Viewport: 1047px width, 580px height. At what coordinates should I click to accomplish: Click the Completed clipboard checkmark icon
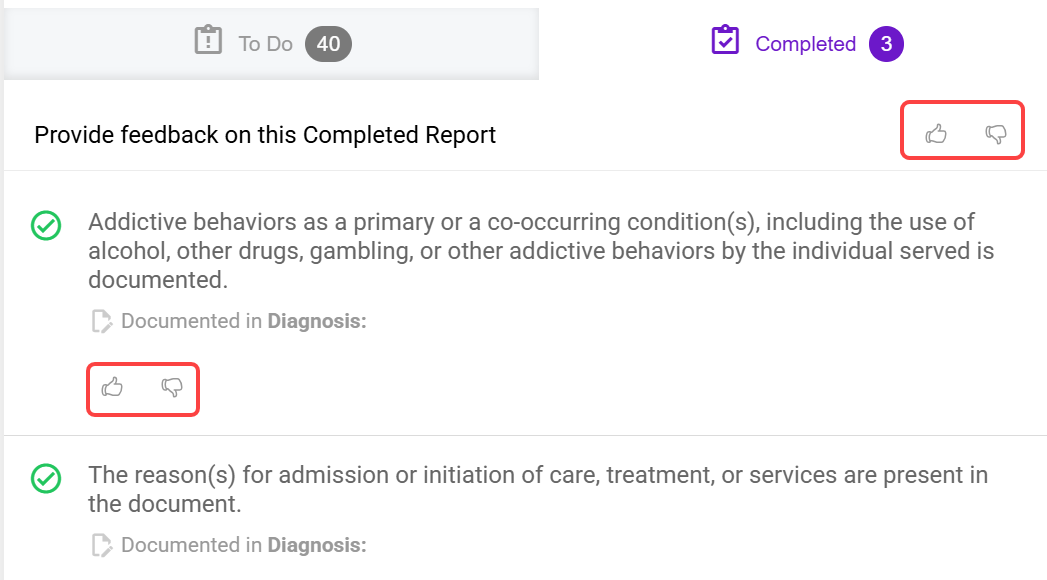pyautogui.click(x=725, y=42)
